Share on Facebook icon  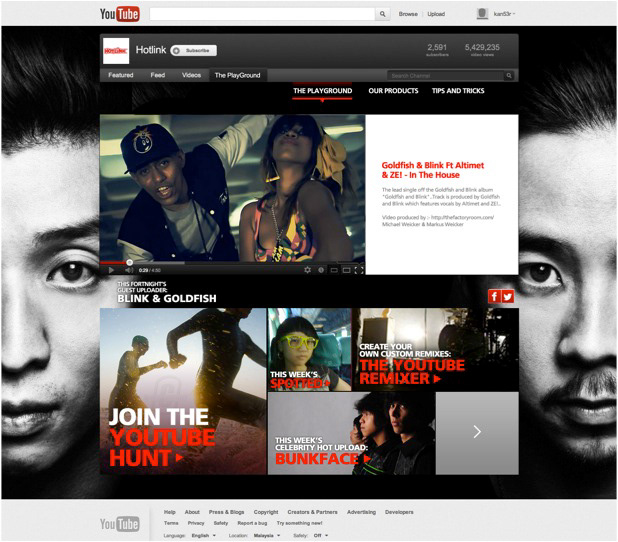point(494,296)
